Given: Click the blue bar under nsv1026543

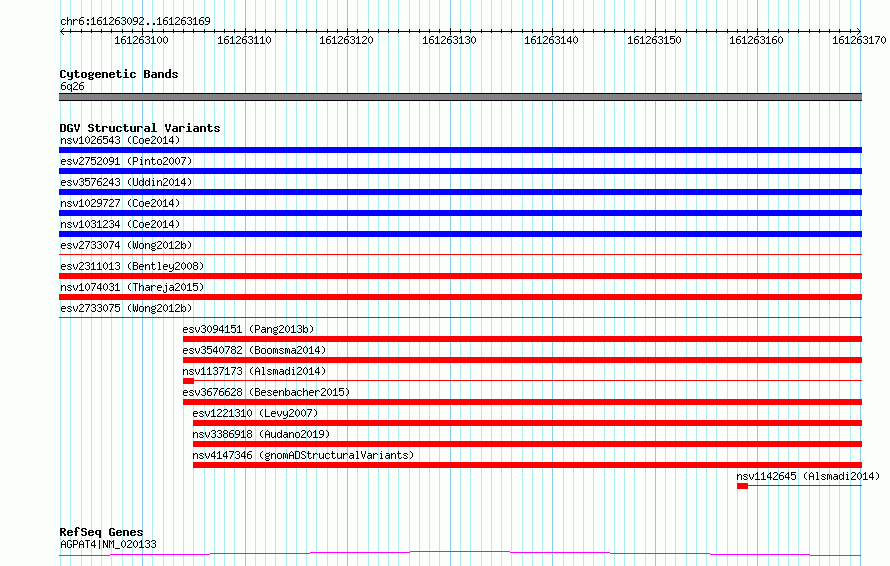Looking at the screenshot, I should point(460,150).
